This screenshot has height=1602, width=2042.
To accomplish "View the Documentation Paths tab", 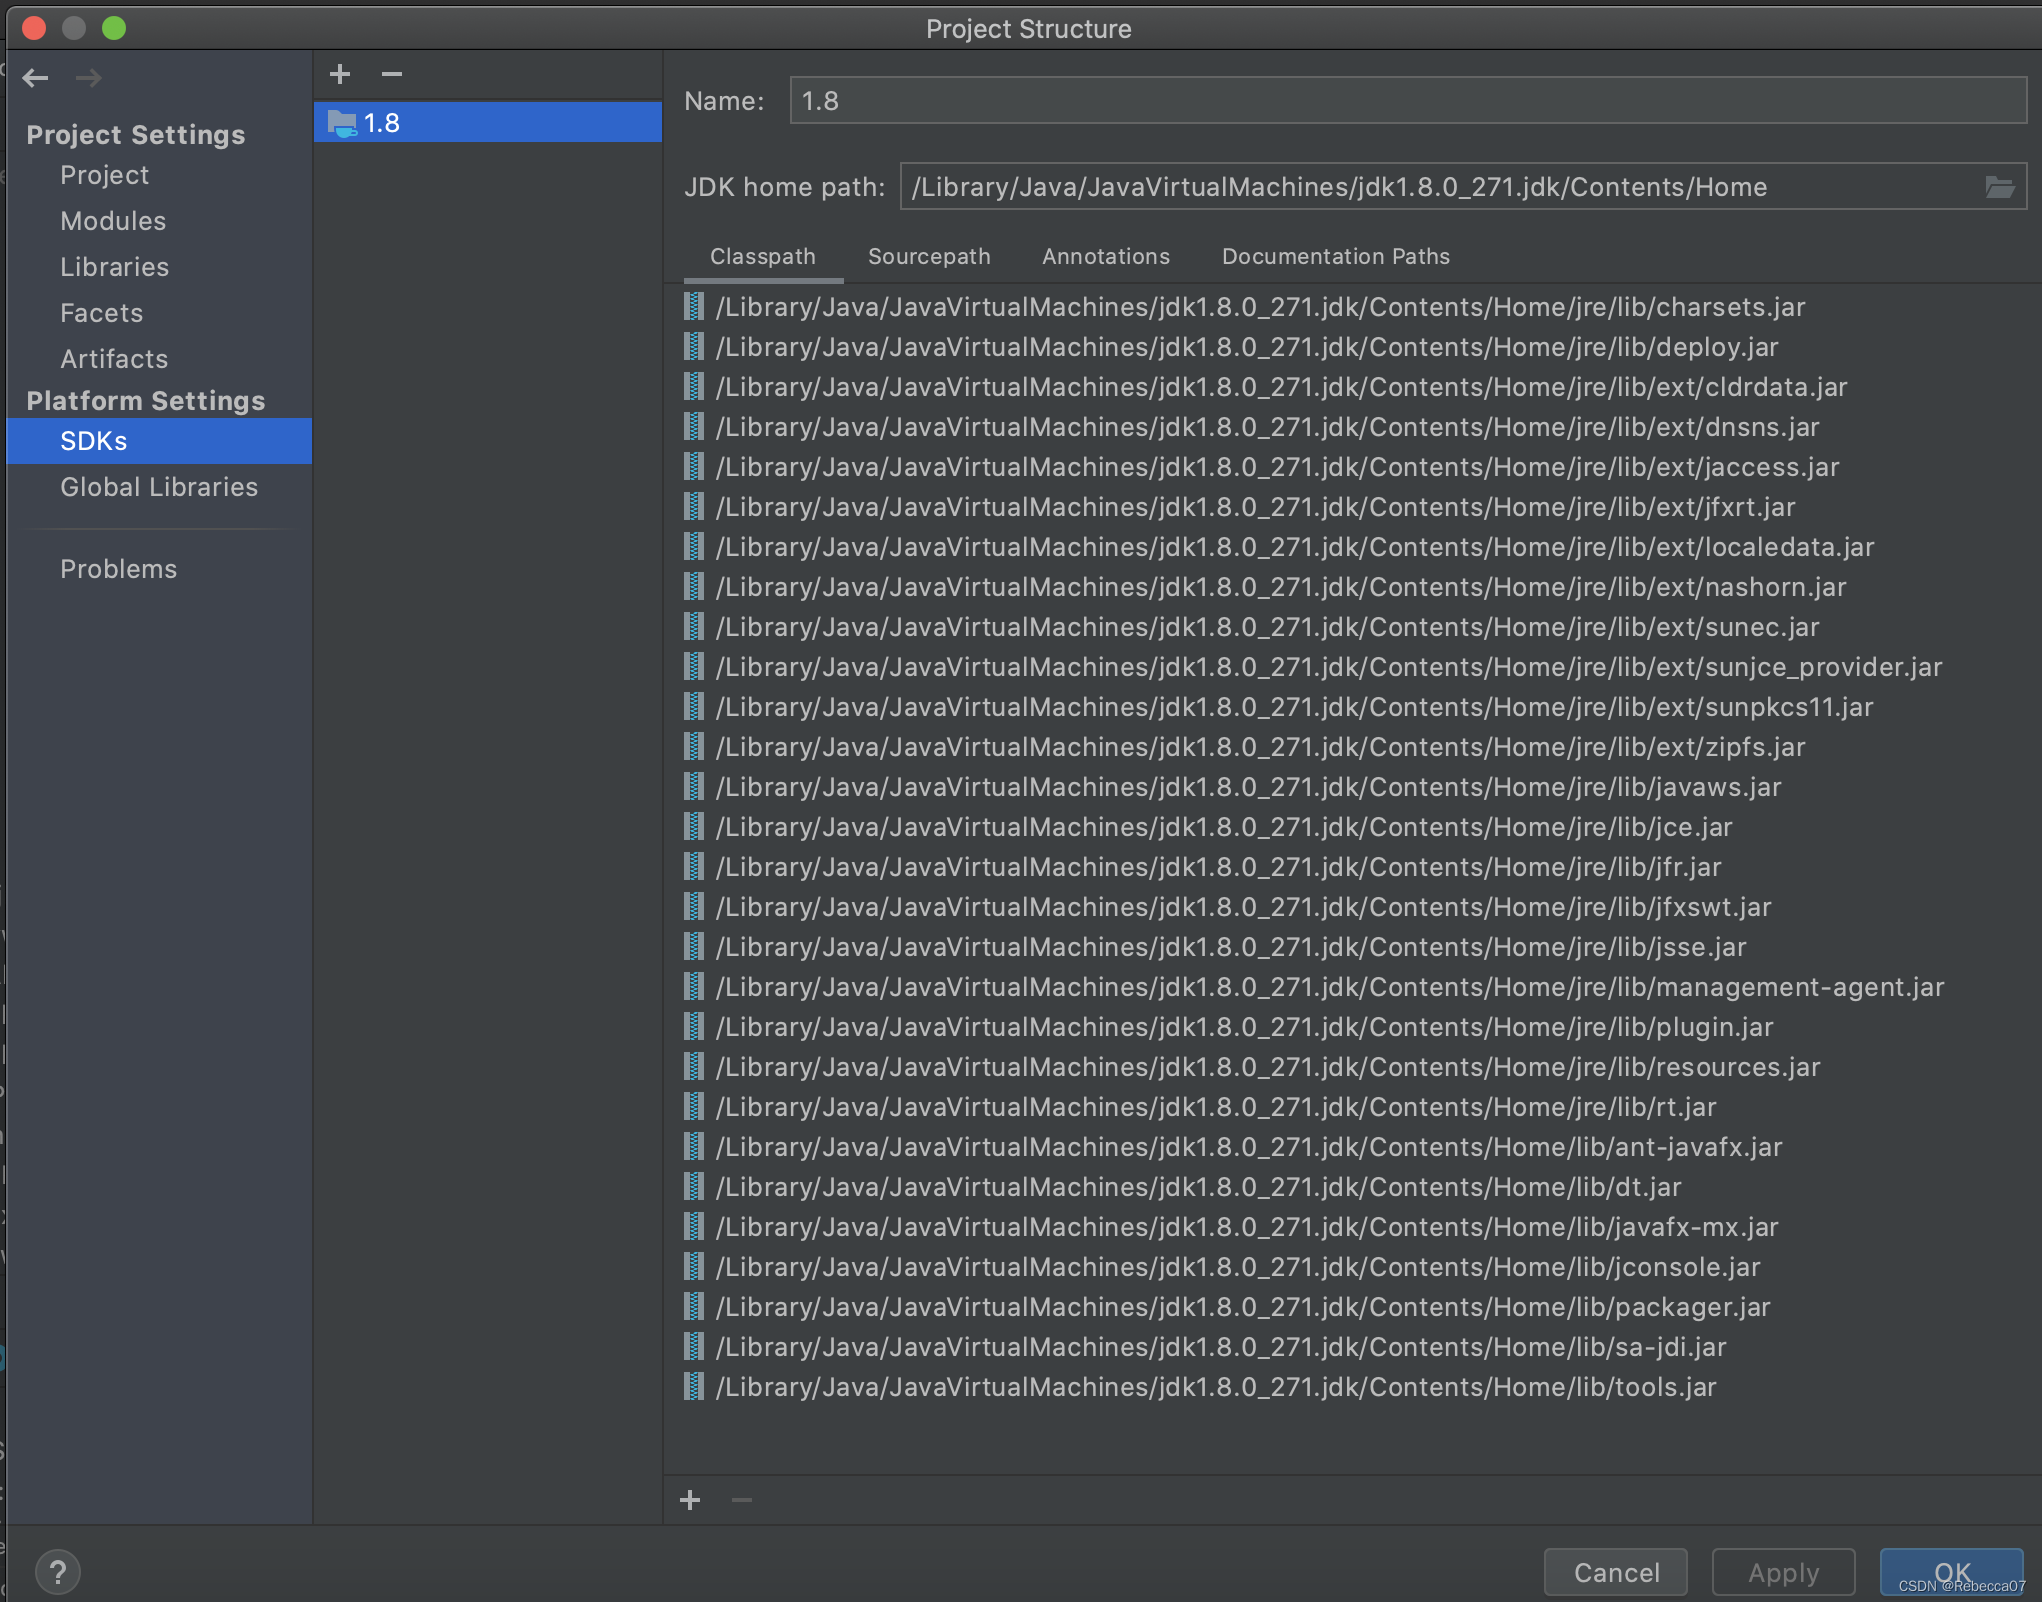I will 1334,256.
